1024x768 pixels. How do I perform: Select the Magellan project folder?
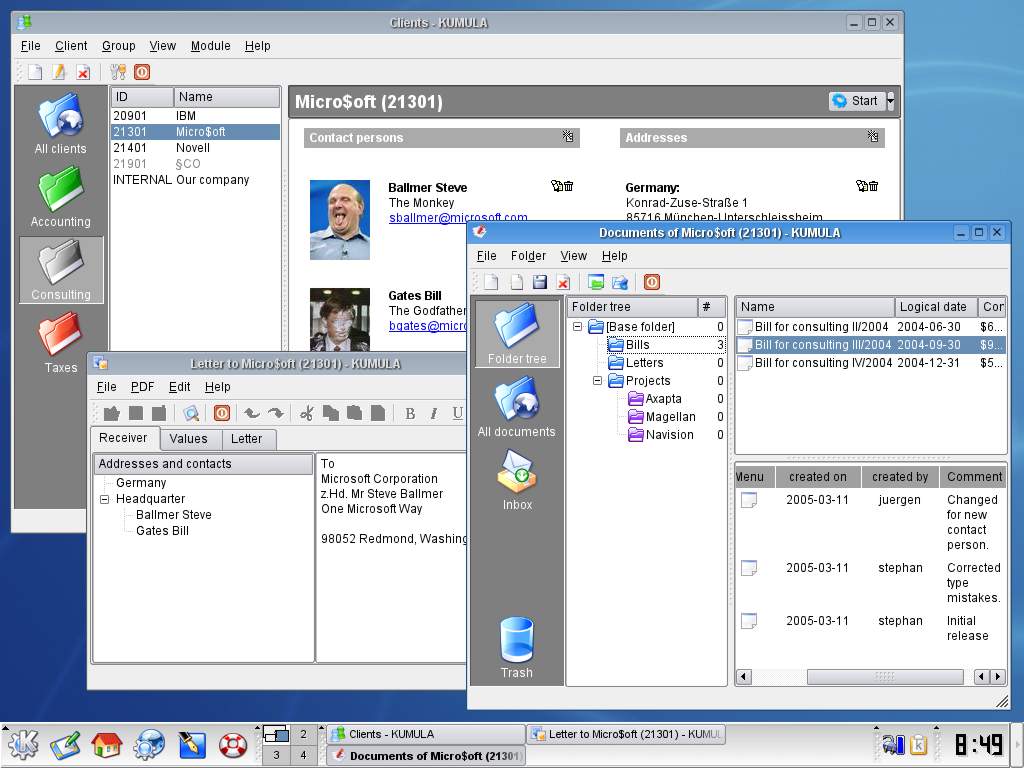click(x=670, y=417)
